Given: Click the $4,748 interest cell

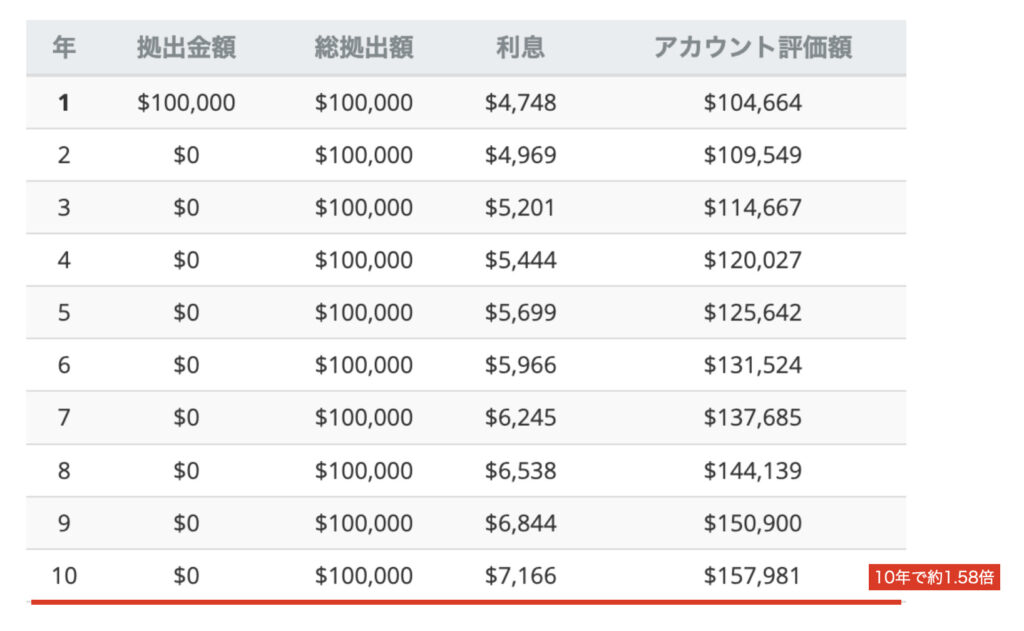Looking at the screenshot, I should click(520, 103).
